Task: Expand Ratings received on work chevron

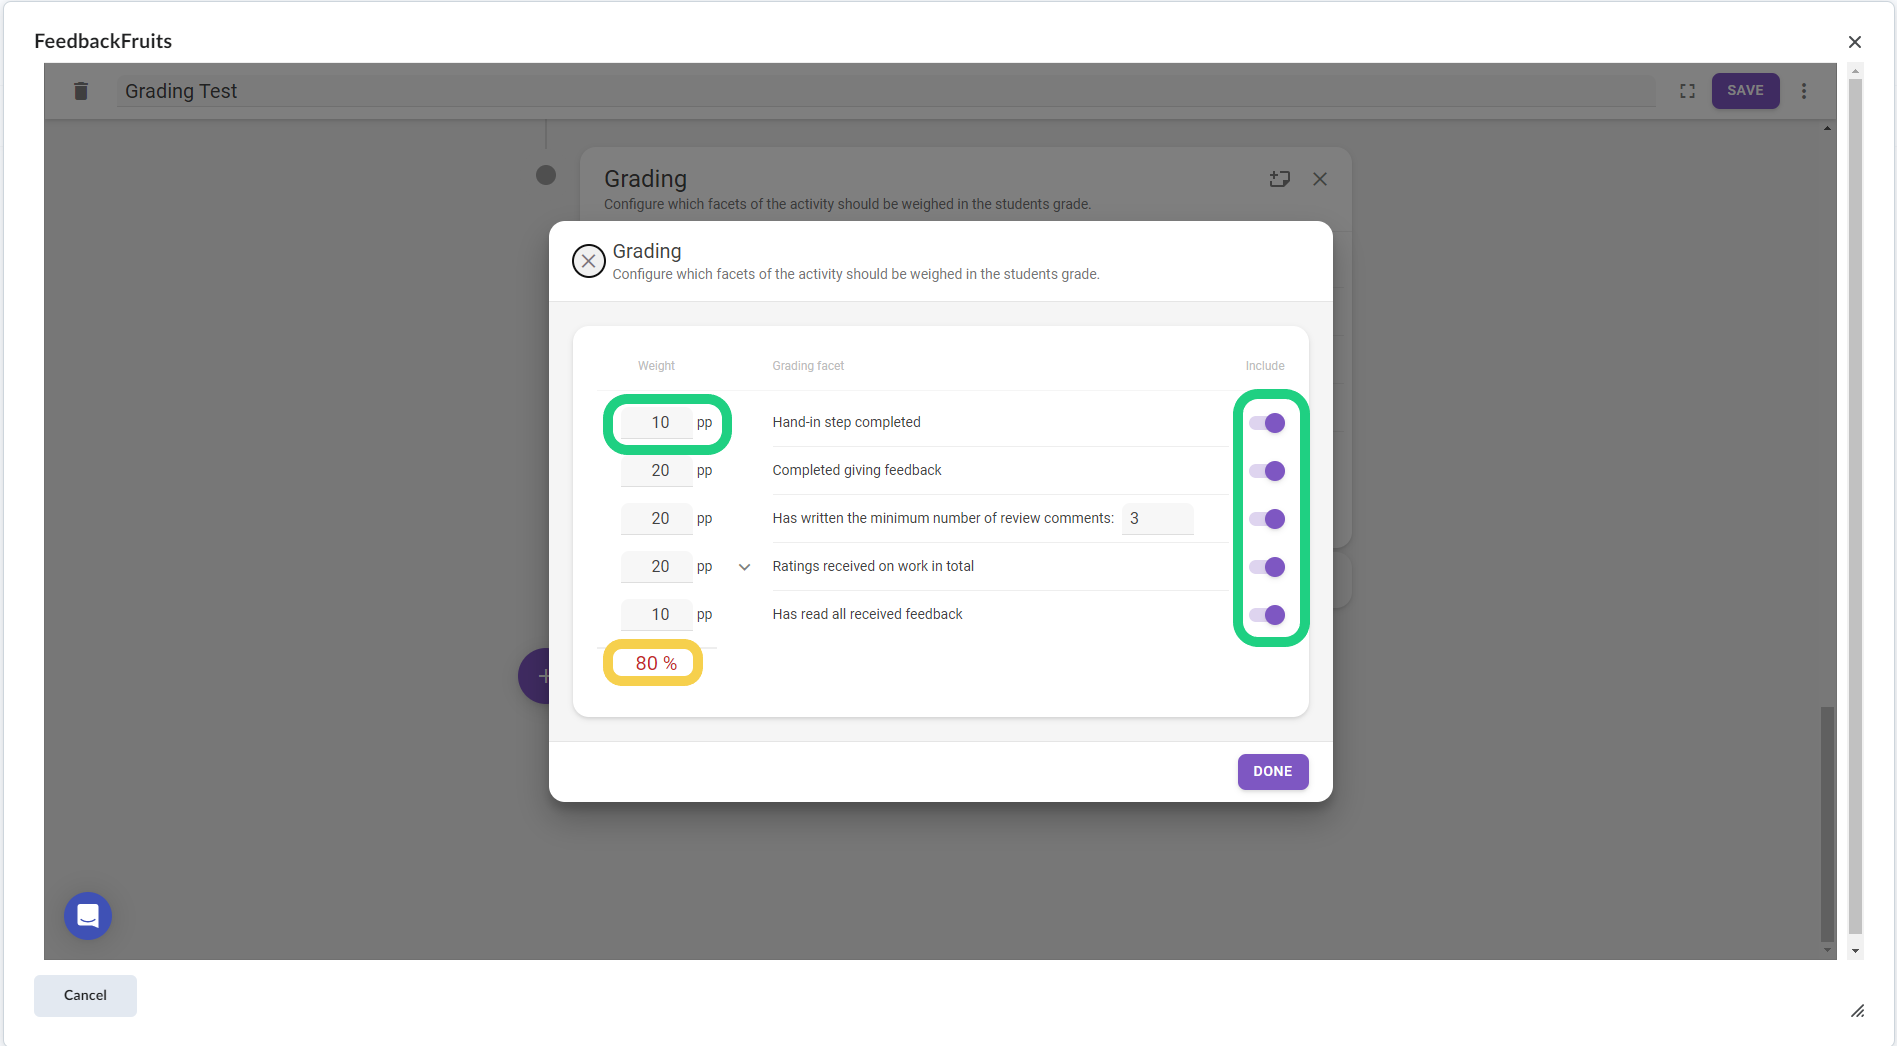Action: tap(744, 567)
